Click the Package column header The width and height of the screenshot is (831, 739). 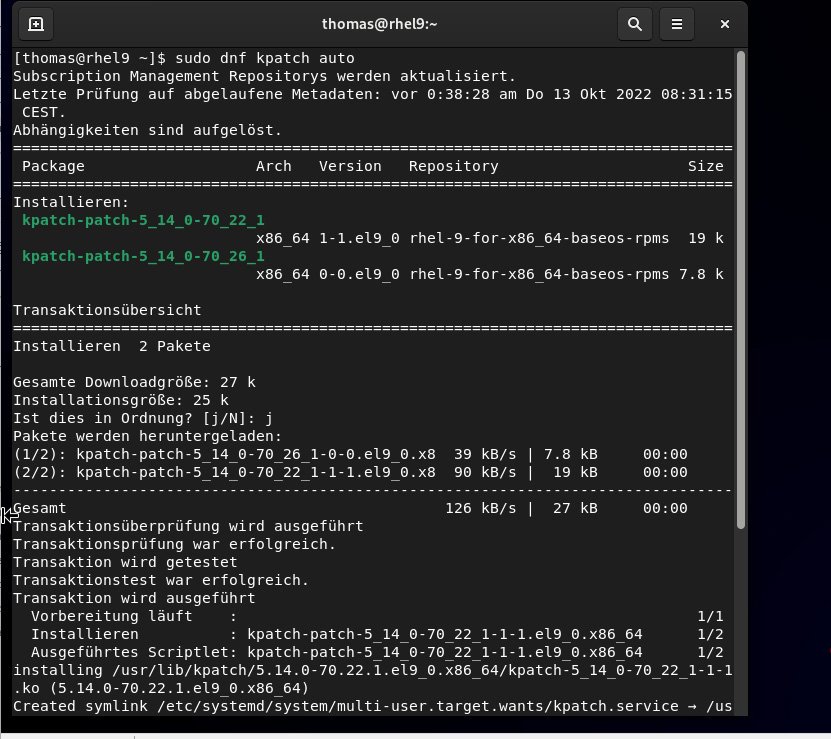53,166
